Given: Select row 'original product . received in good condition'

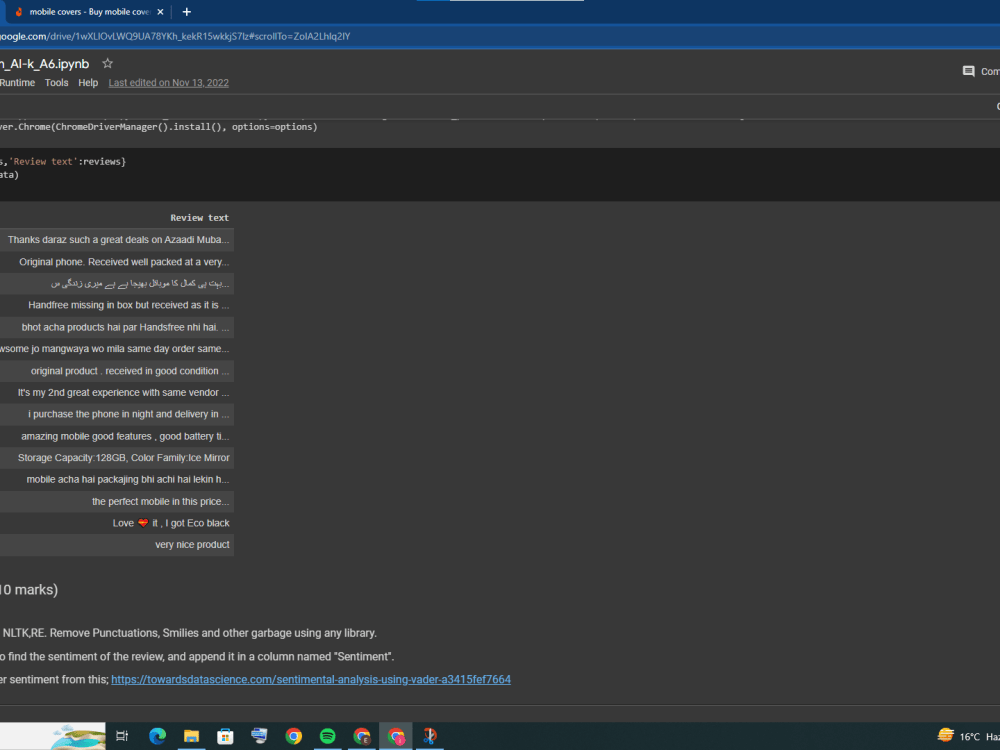Looking at the screenshot, I should (117, 371).
